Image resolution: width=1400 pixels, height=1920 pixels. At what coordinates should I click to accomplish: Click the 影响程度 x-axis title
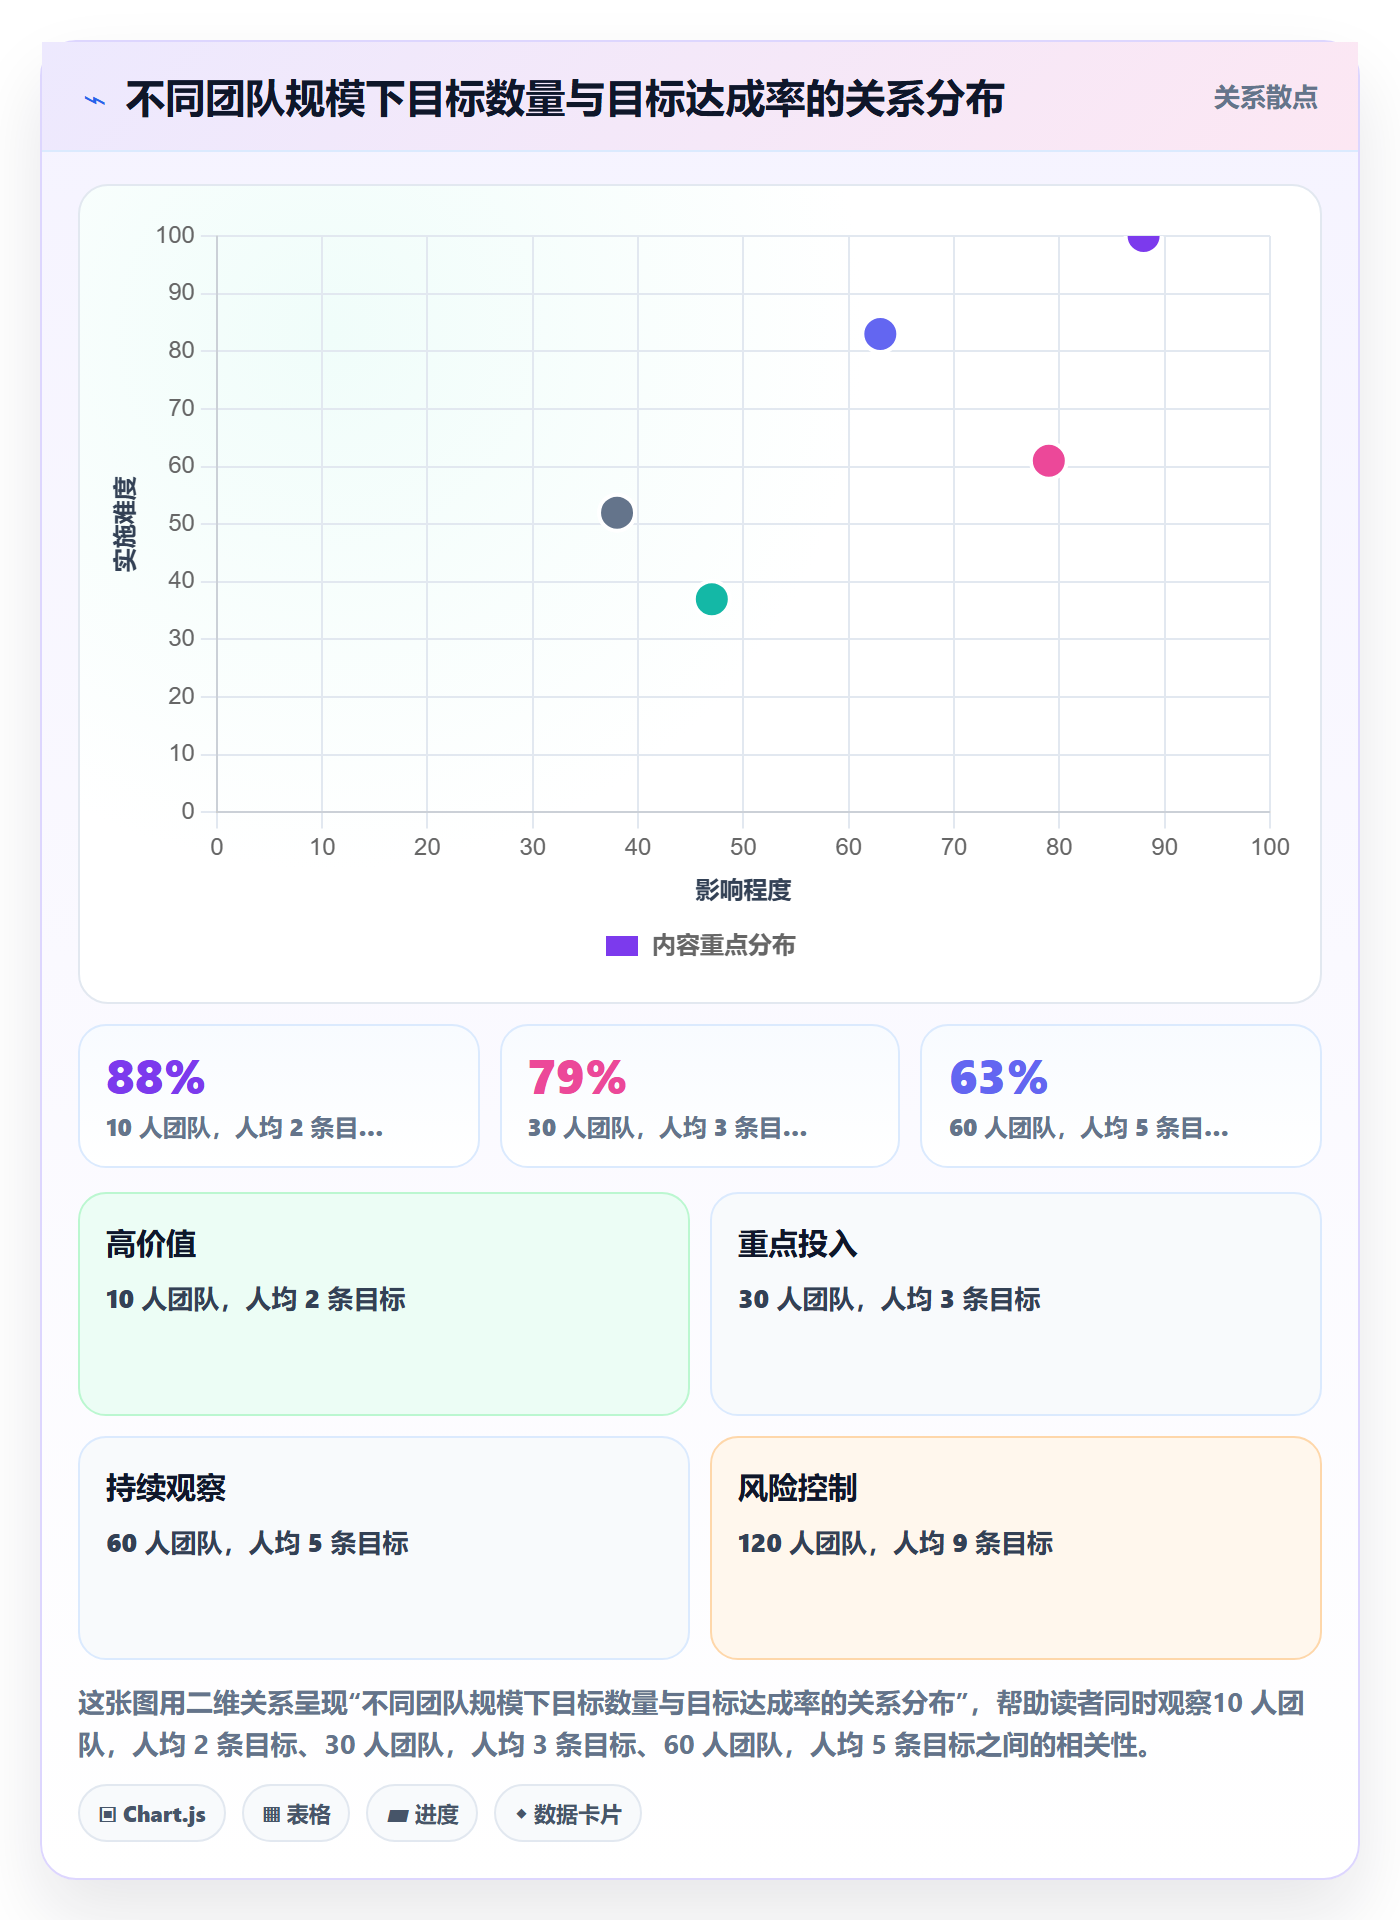click(743, 890)
